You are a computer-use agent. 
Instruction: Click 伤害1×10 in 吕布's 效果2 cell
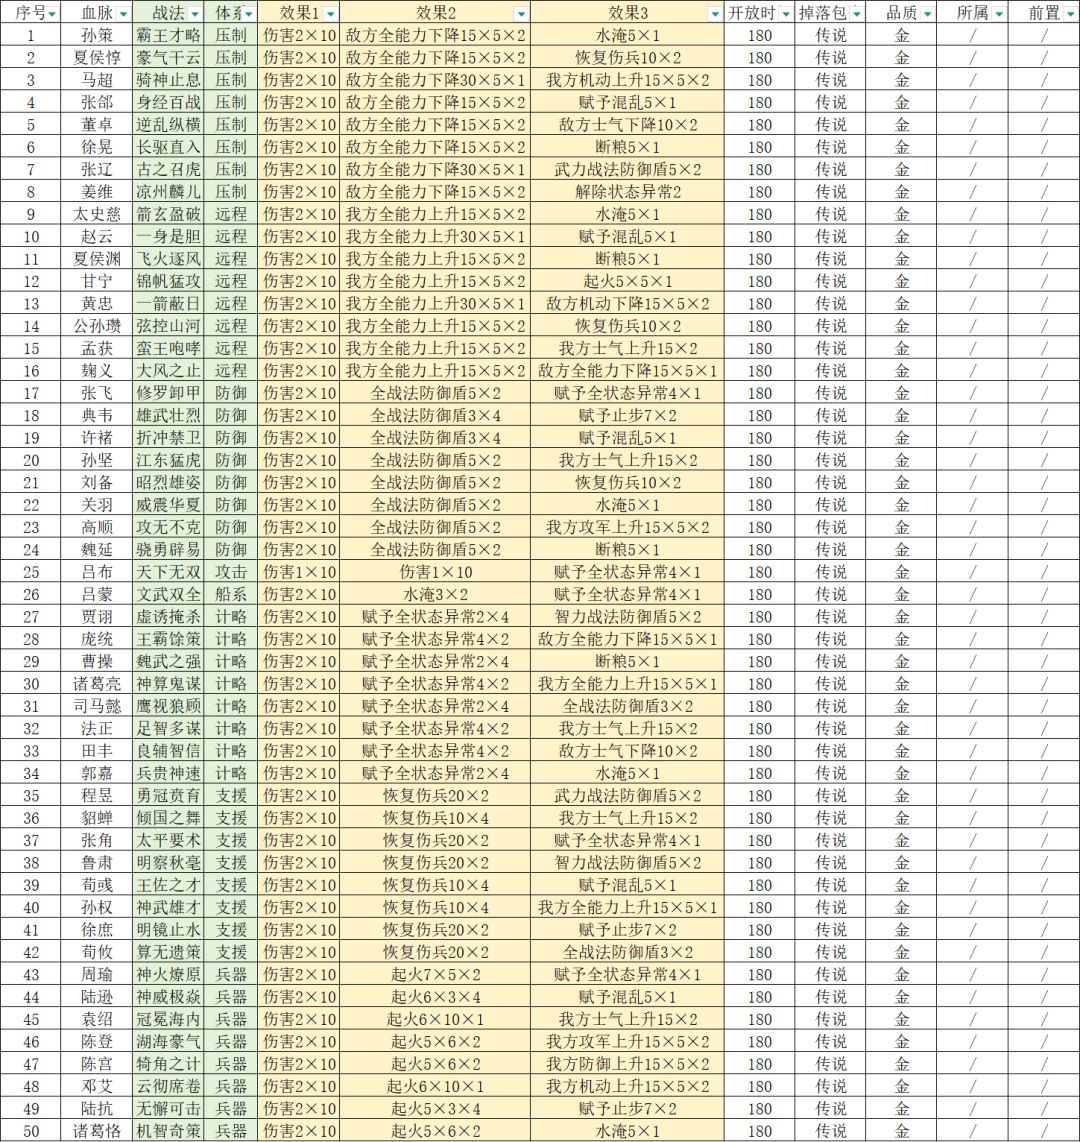tap(435, 572)
